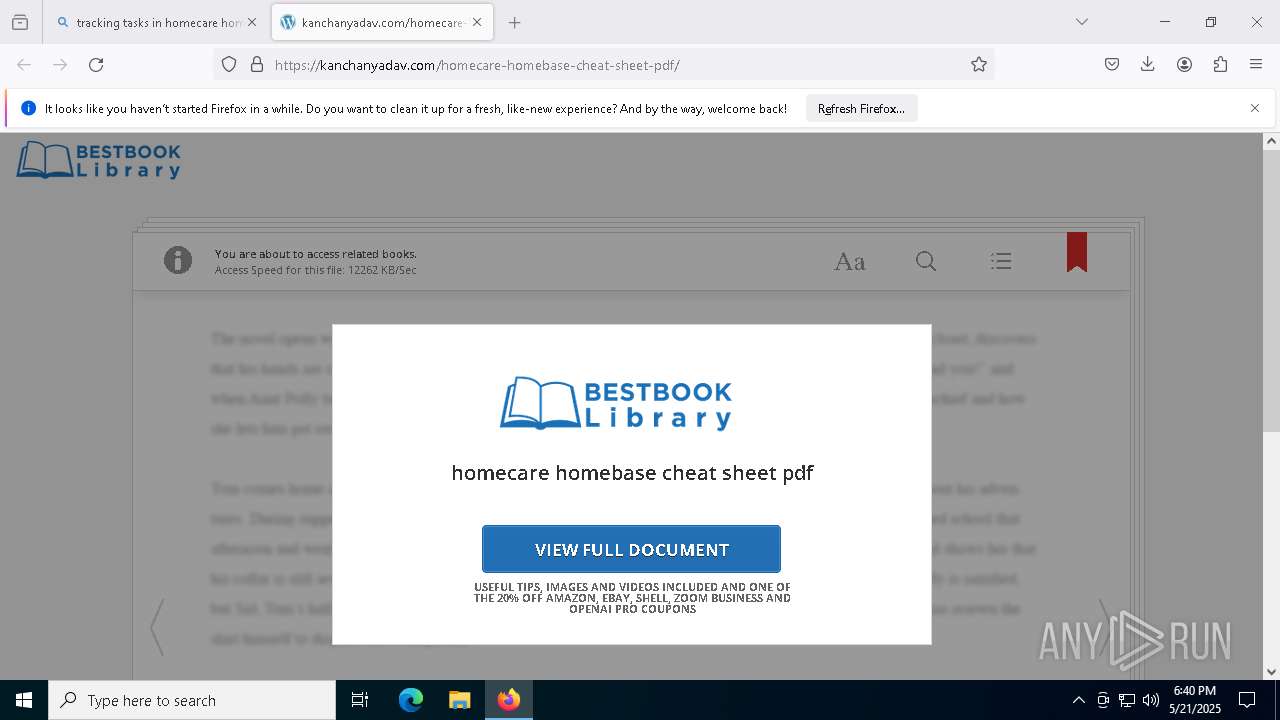Go back to previous page

pos(24,65)
